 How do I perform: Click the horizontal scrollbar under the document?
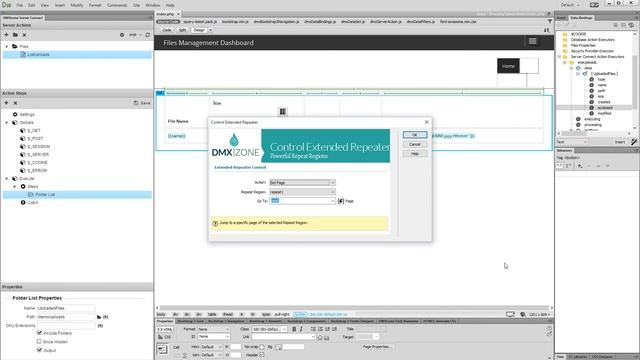coord(354,308)
